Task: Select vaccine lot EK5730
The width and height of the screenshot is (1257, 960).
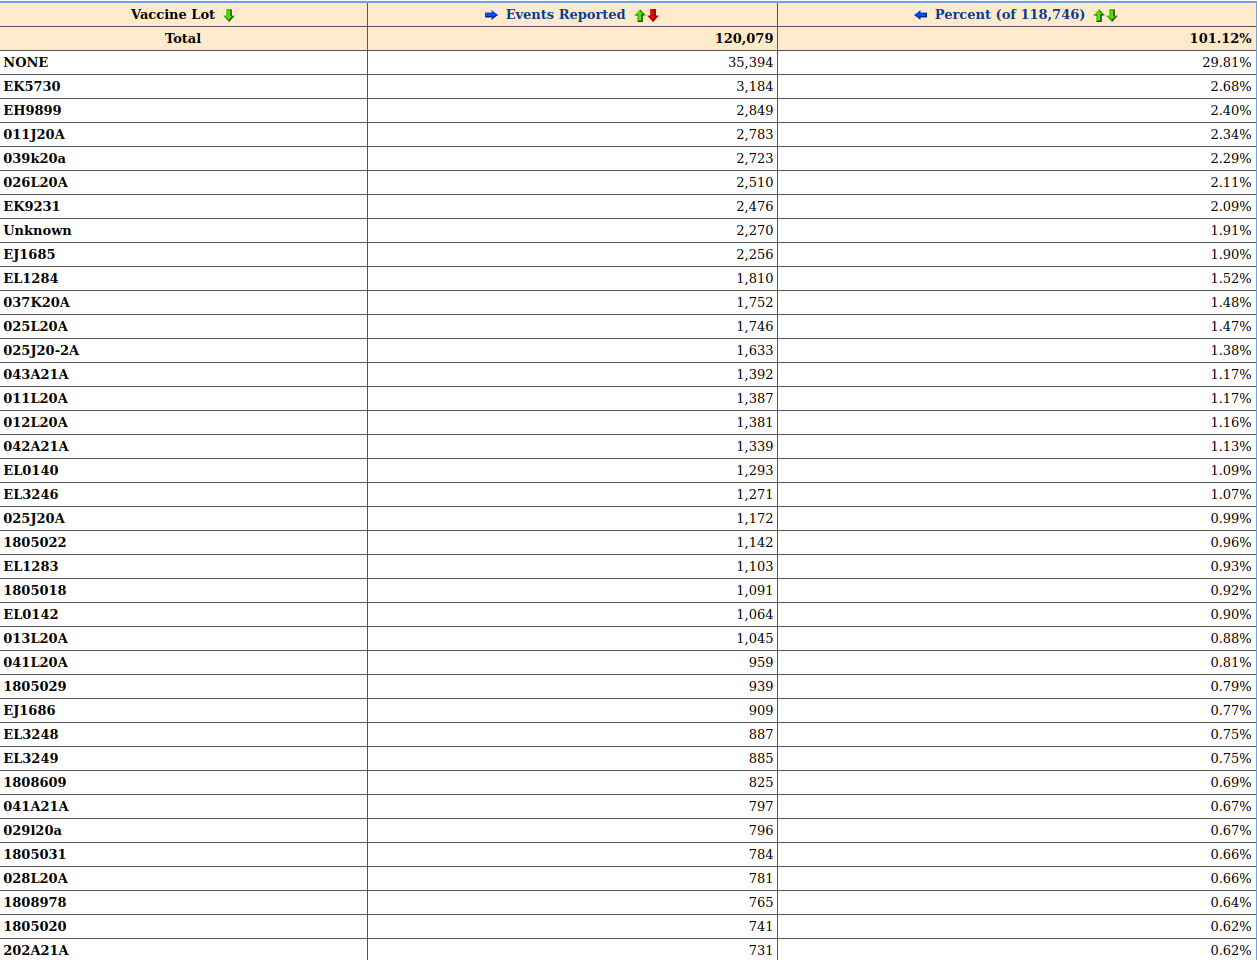Action: tap(32, 86)
